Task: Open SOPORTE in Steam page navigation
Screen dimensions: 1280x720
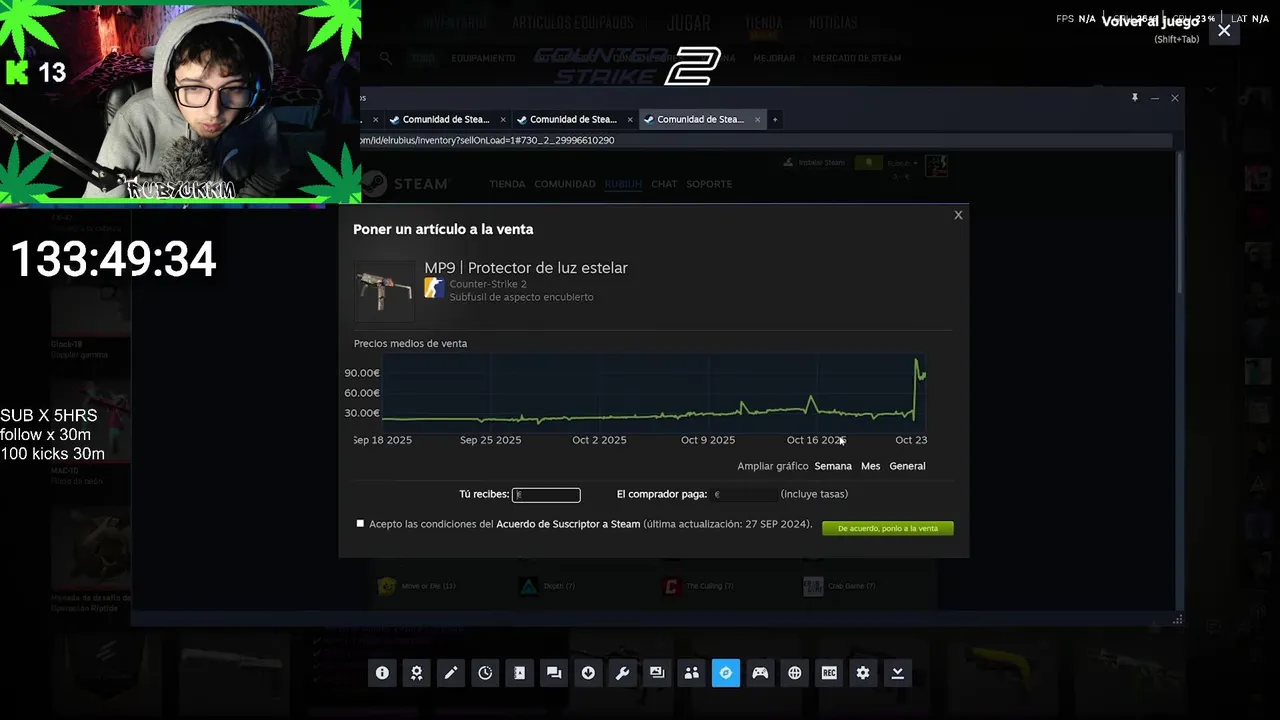Action: pos(709,184)
